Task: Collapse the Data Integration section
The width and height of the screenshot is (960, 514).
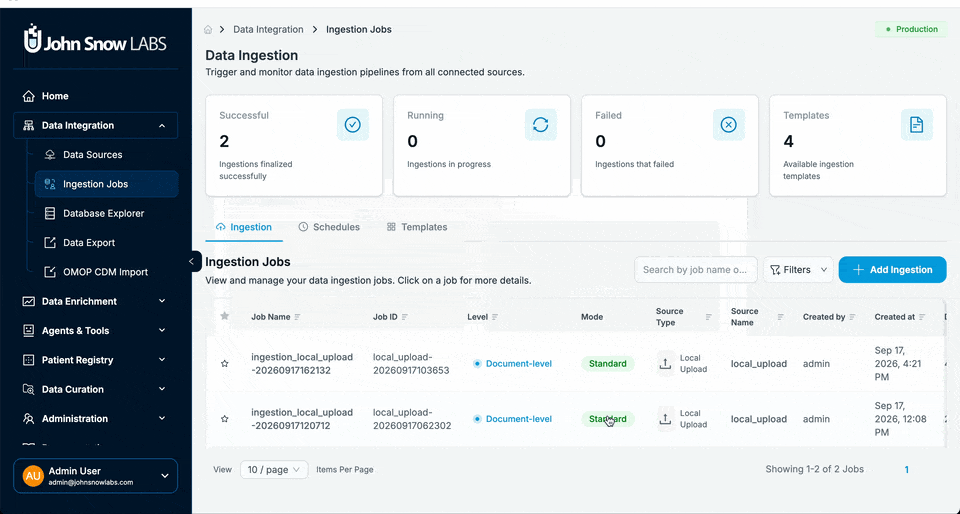Action: click(96, 125)
